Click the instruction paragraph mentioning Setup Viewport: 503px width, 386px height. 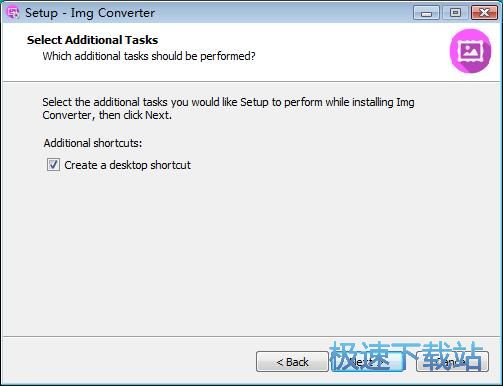click(x=228, y=108)
